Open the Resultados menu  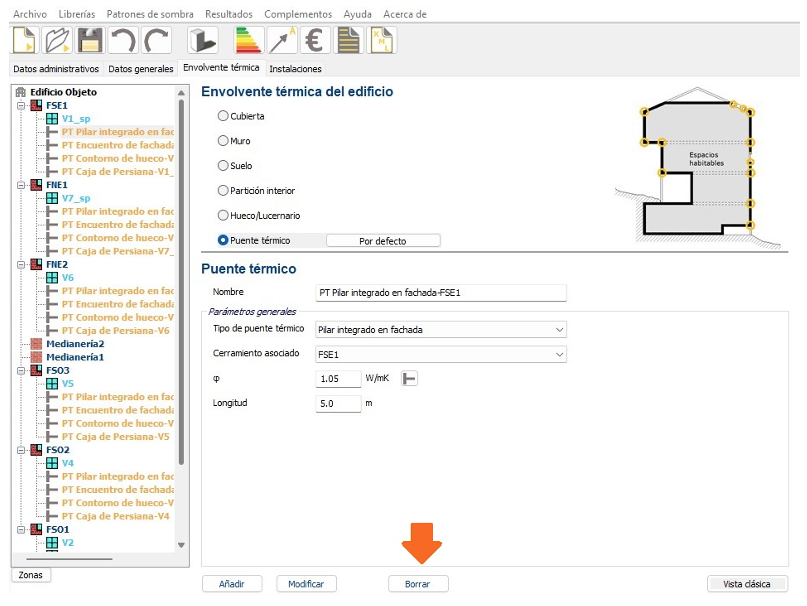pyautogui.click(x=228, y=14)
